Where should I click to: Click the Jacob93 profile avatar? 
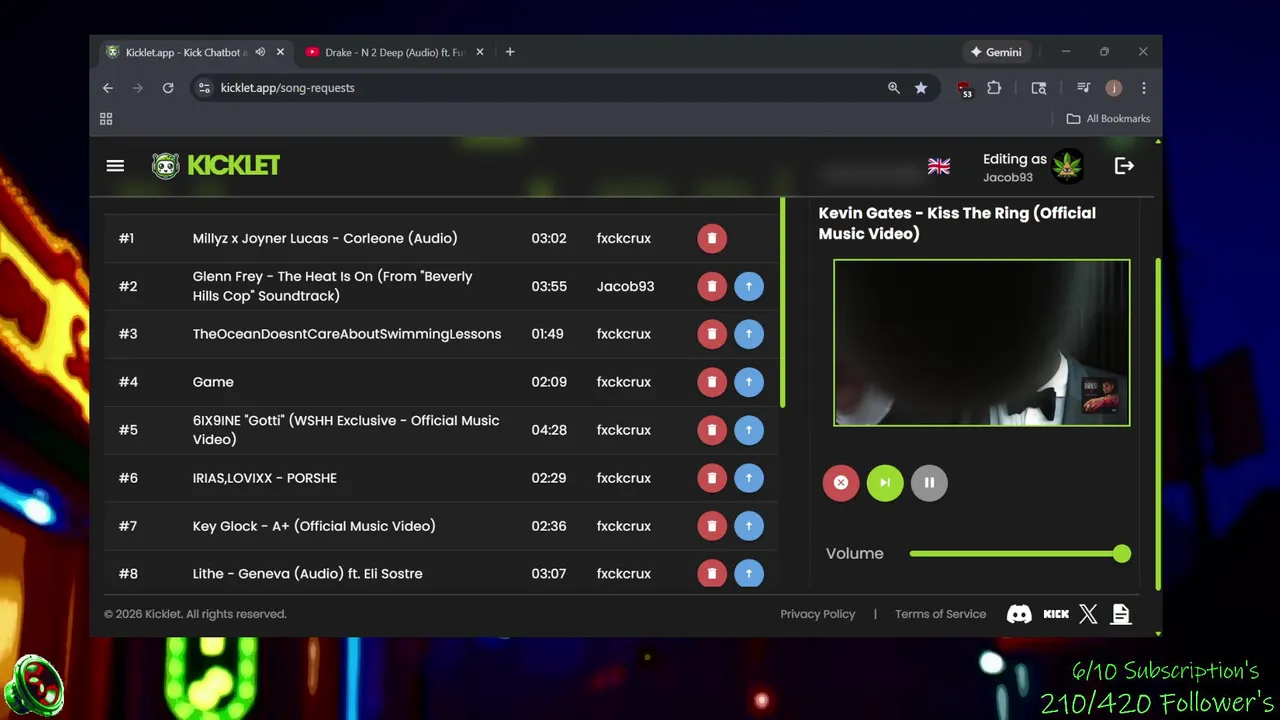1068,166
